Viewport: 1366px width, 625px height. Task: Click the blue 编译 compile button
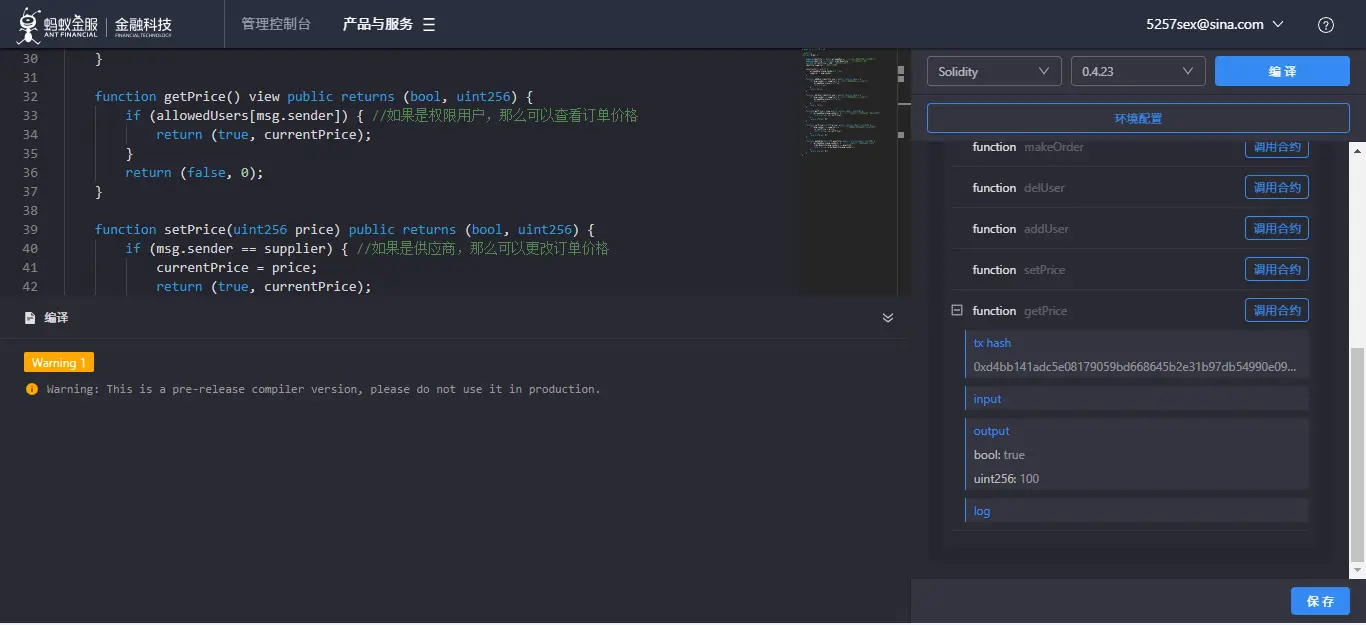coord(1282,71)
